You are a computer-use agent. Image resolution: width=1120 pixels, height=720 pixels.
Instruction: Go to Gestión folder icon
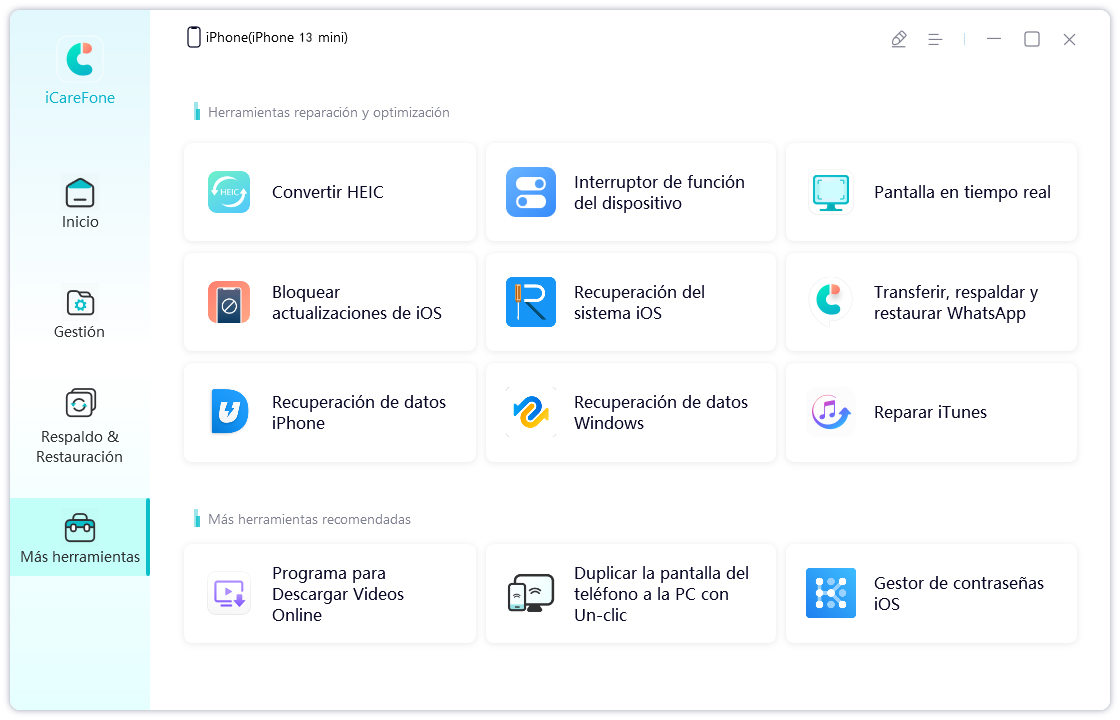coord(80,303)
